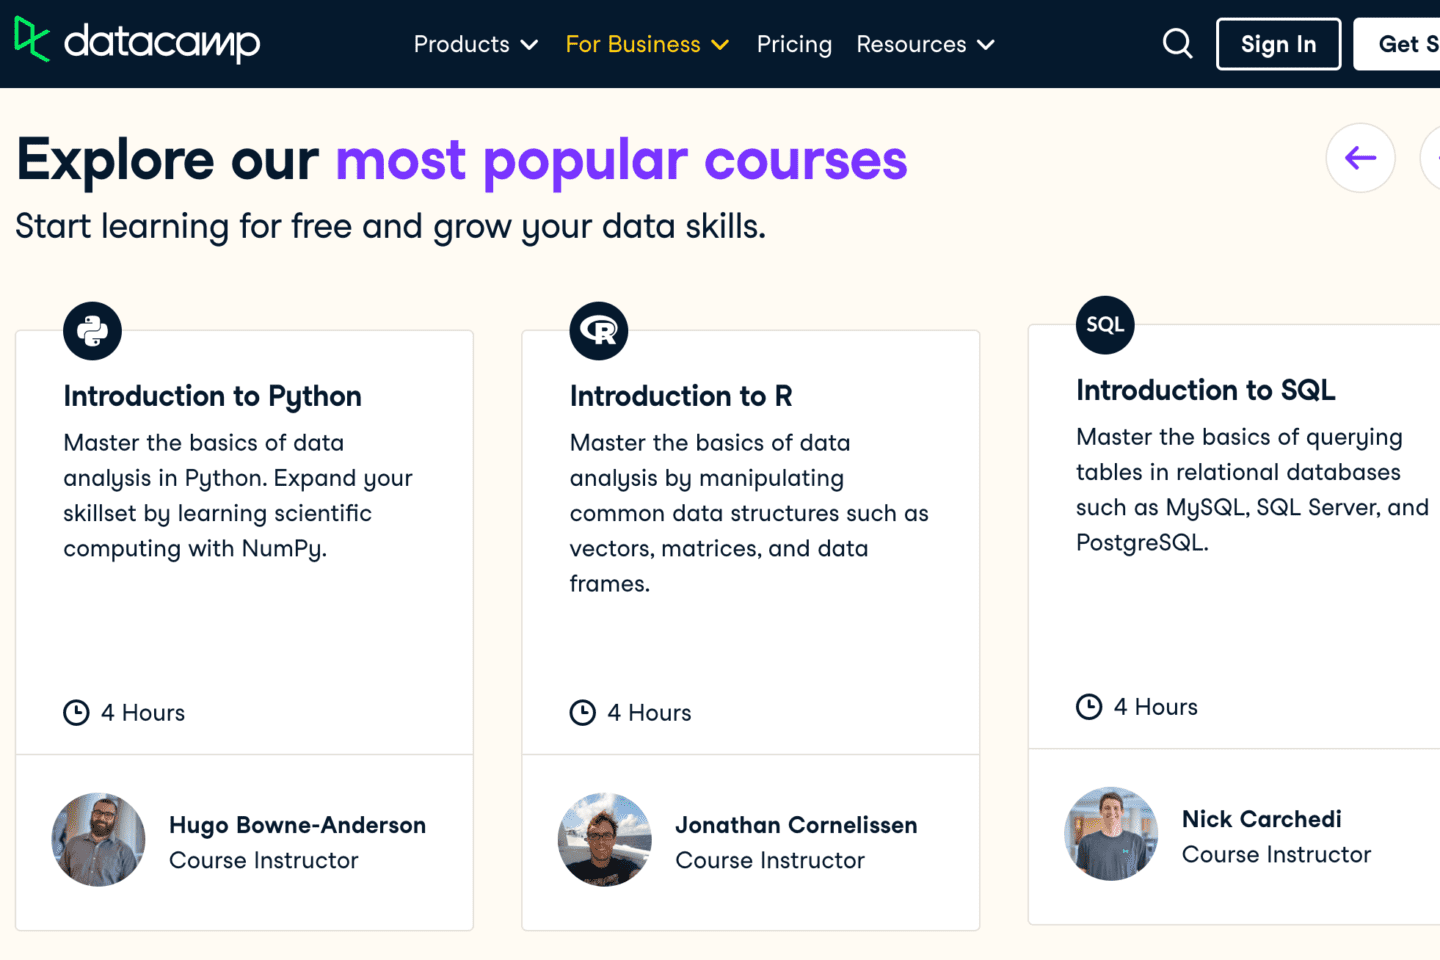Click the DataCamp logo

[x=136, y=43]
